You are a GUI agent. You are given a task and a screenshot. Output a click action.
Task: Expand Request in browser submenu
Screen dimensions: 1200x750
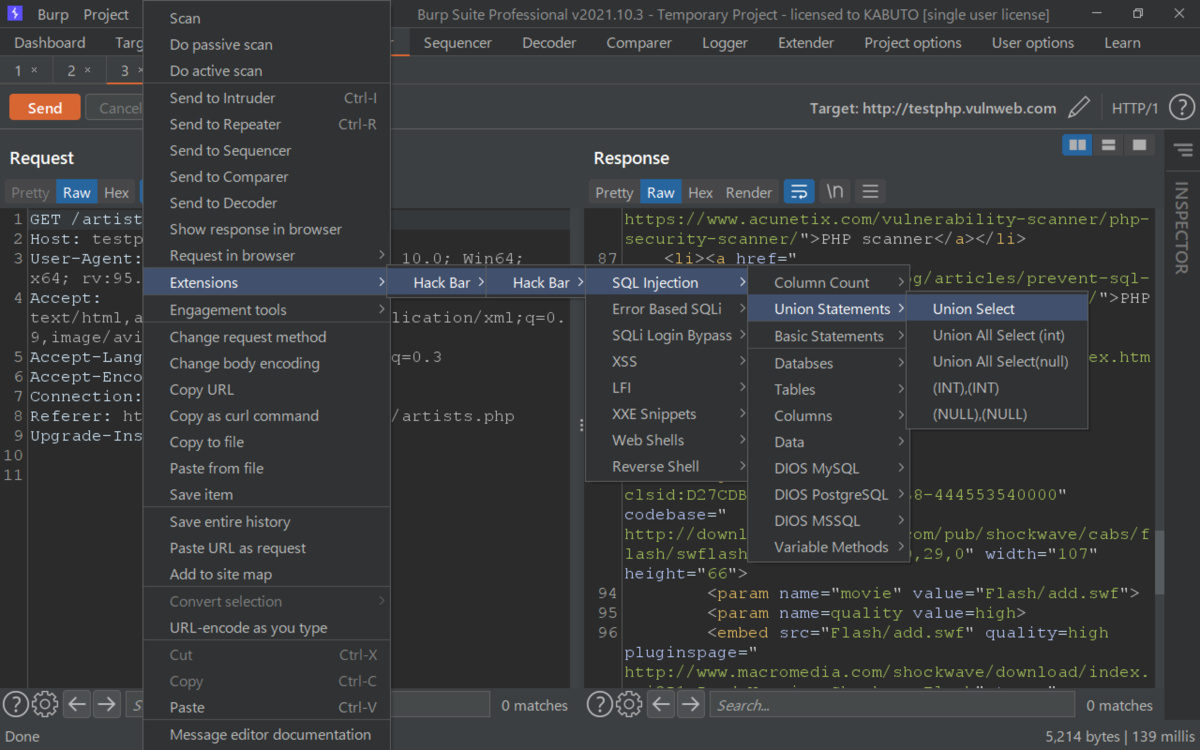click(266, 255)
